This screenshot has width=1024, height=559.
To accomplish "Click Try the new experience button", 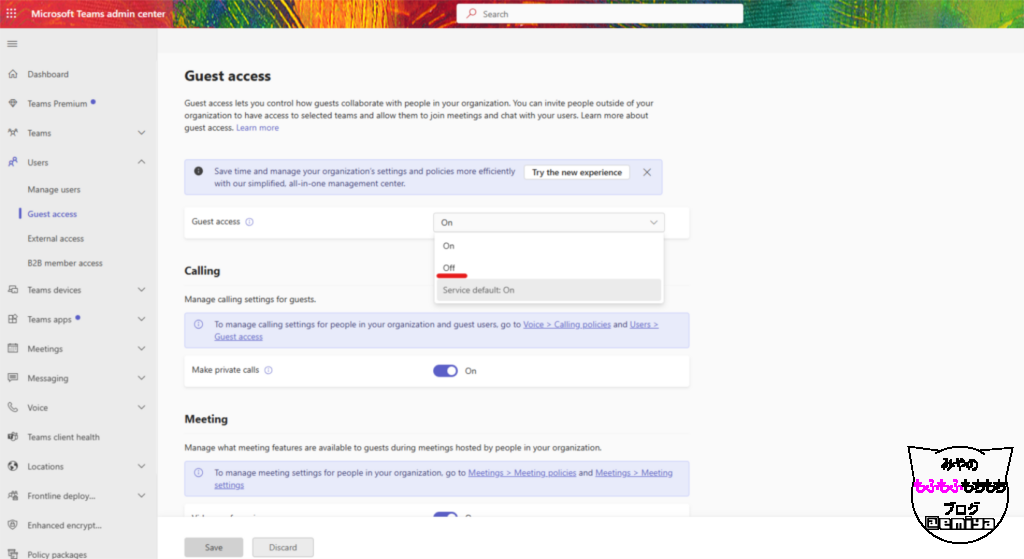I will [x=577, y=172].
